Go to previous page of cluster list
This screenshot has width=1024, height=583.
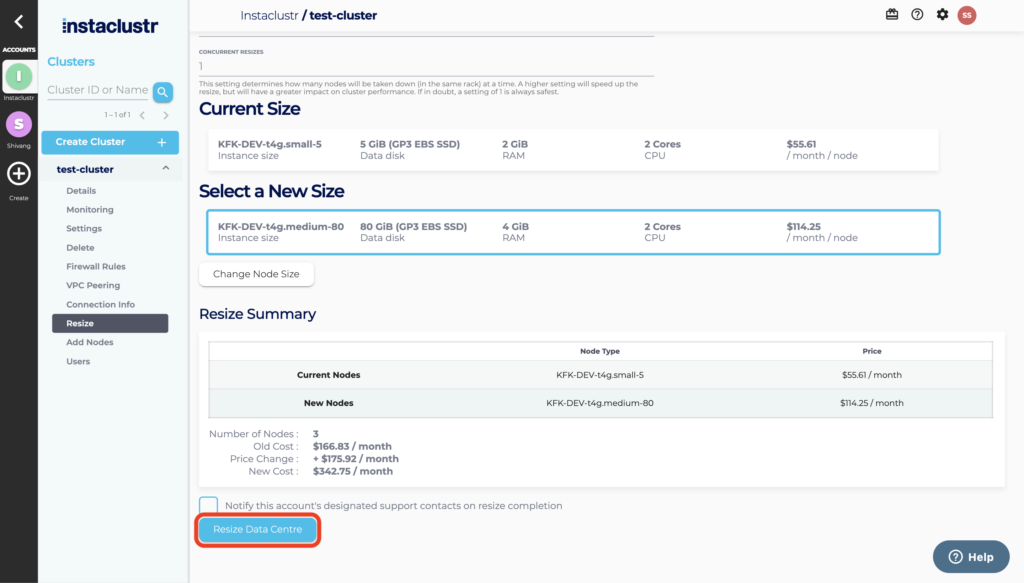[x=142, y=116]
